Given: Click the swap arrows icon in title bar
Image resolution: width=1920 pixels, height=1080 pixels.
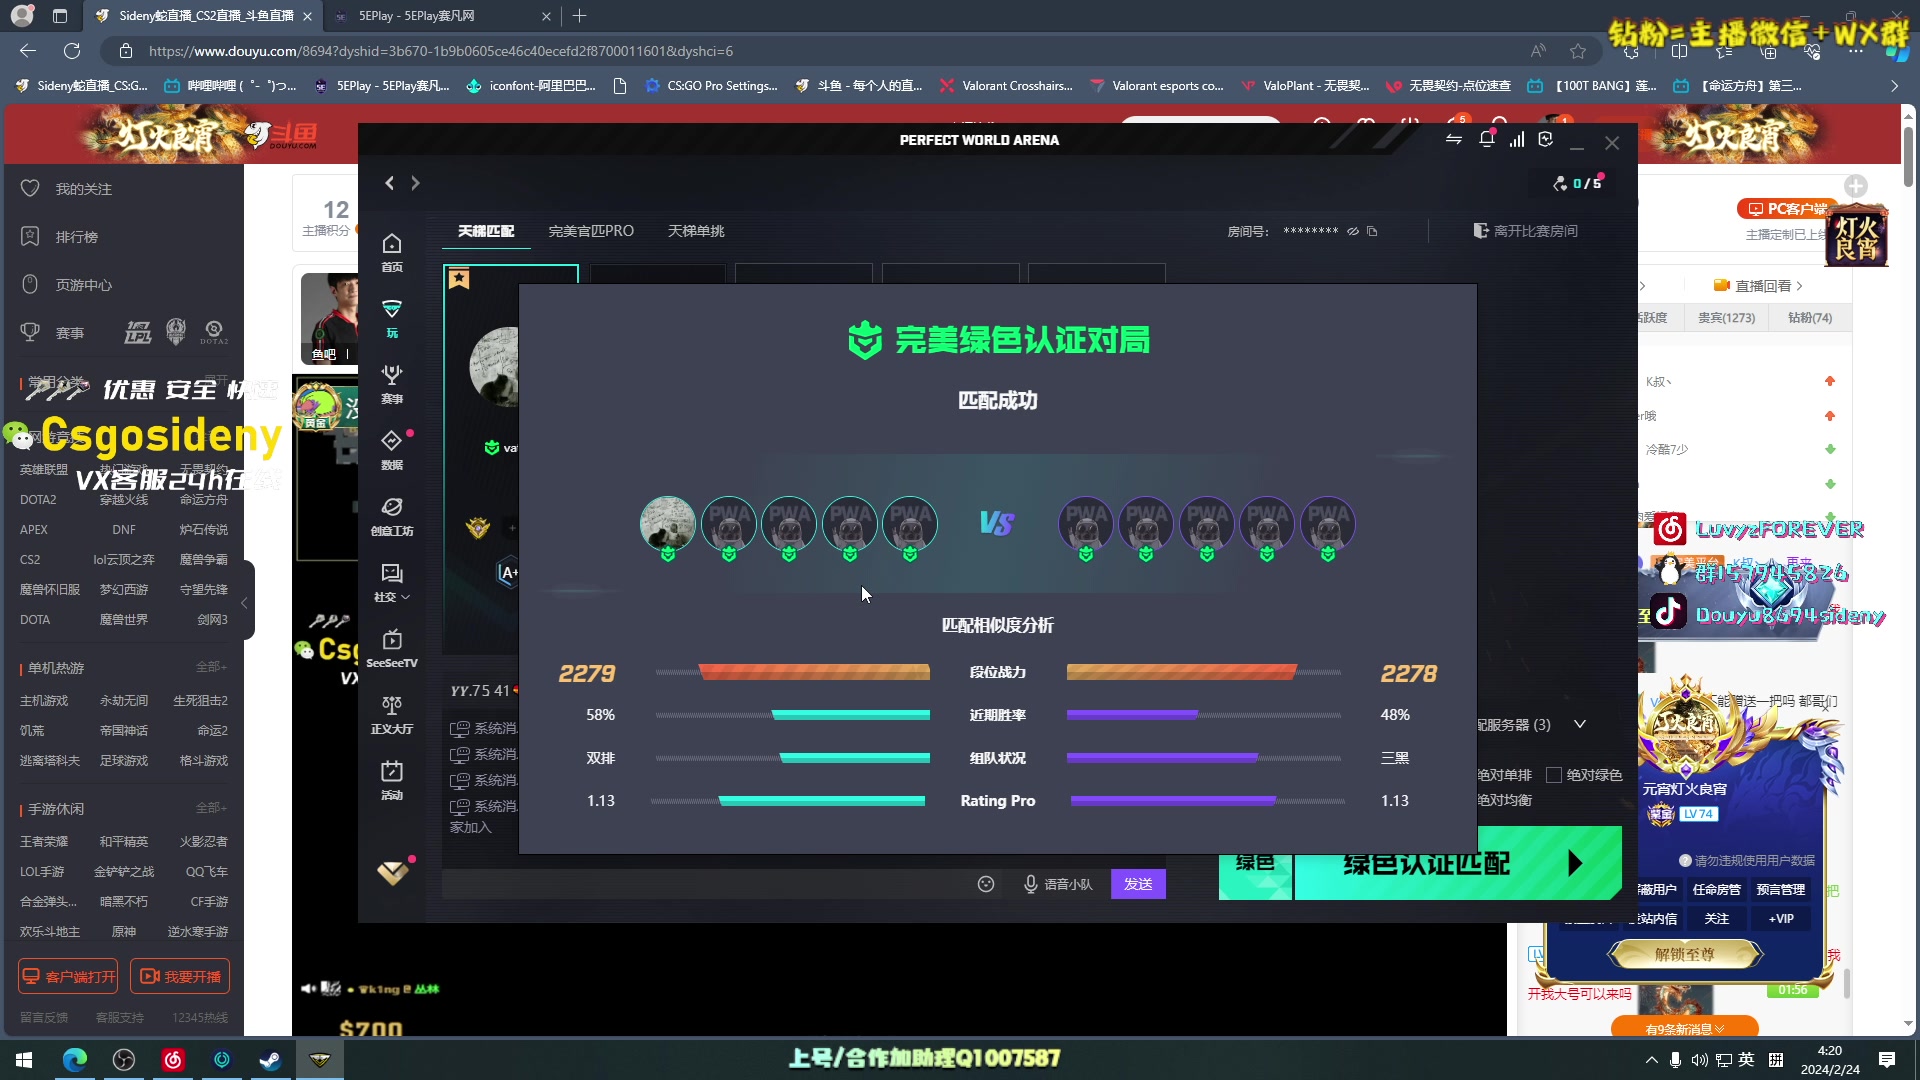Looking at the screenshot, I should click(x=1454, y=140).
